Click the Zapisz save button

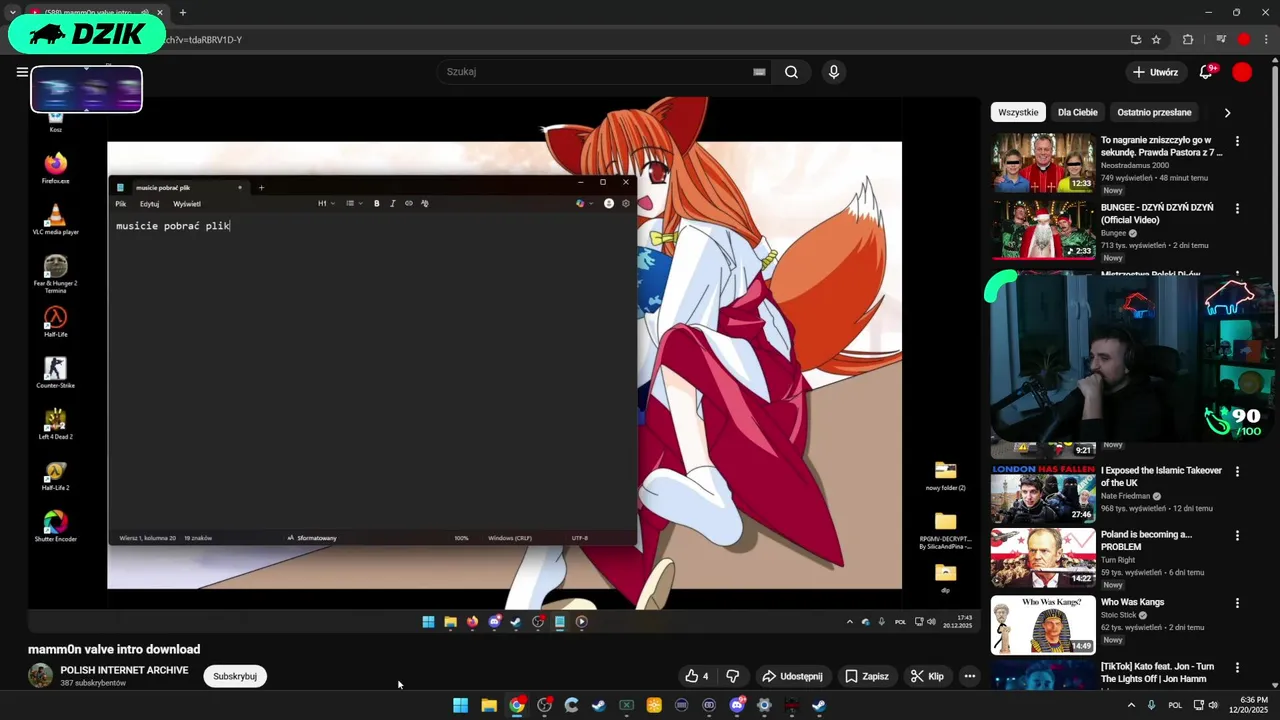[866, 676]
